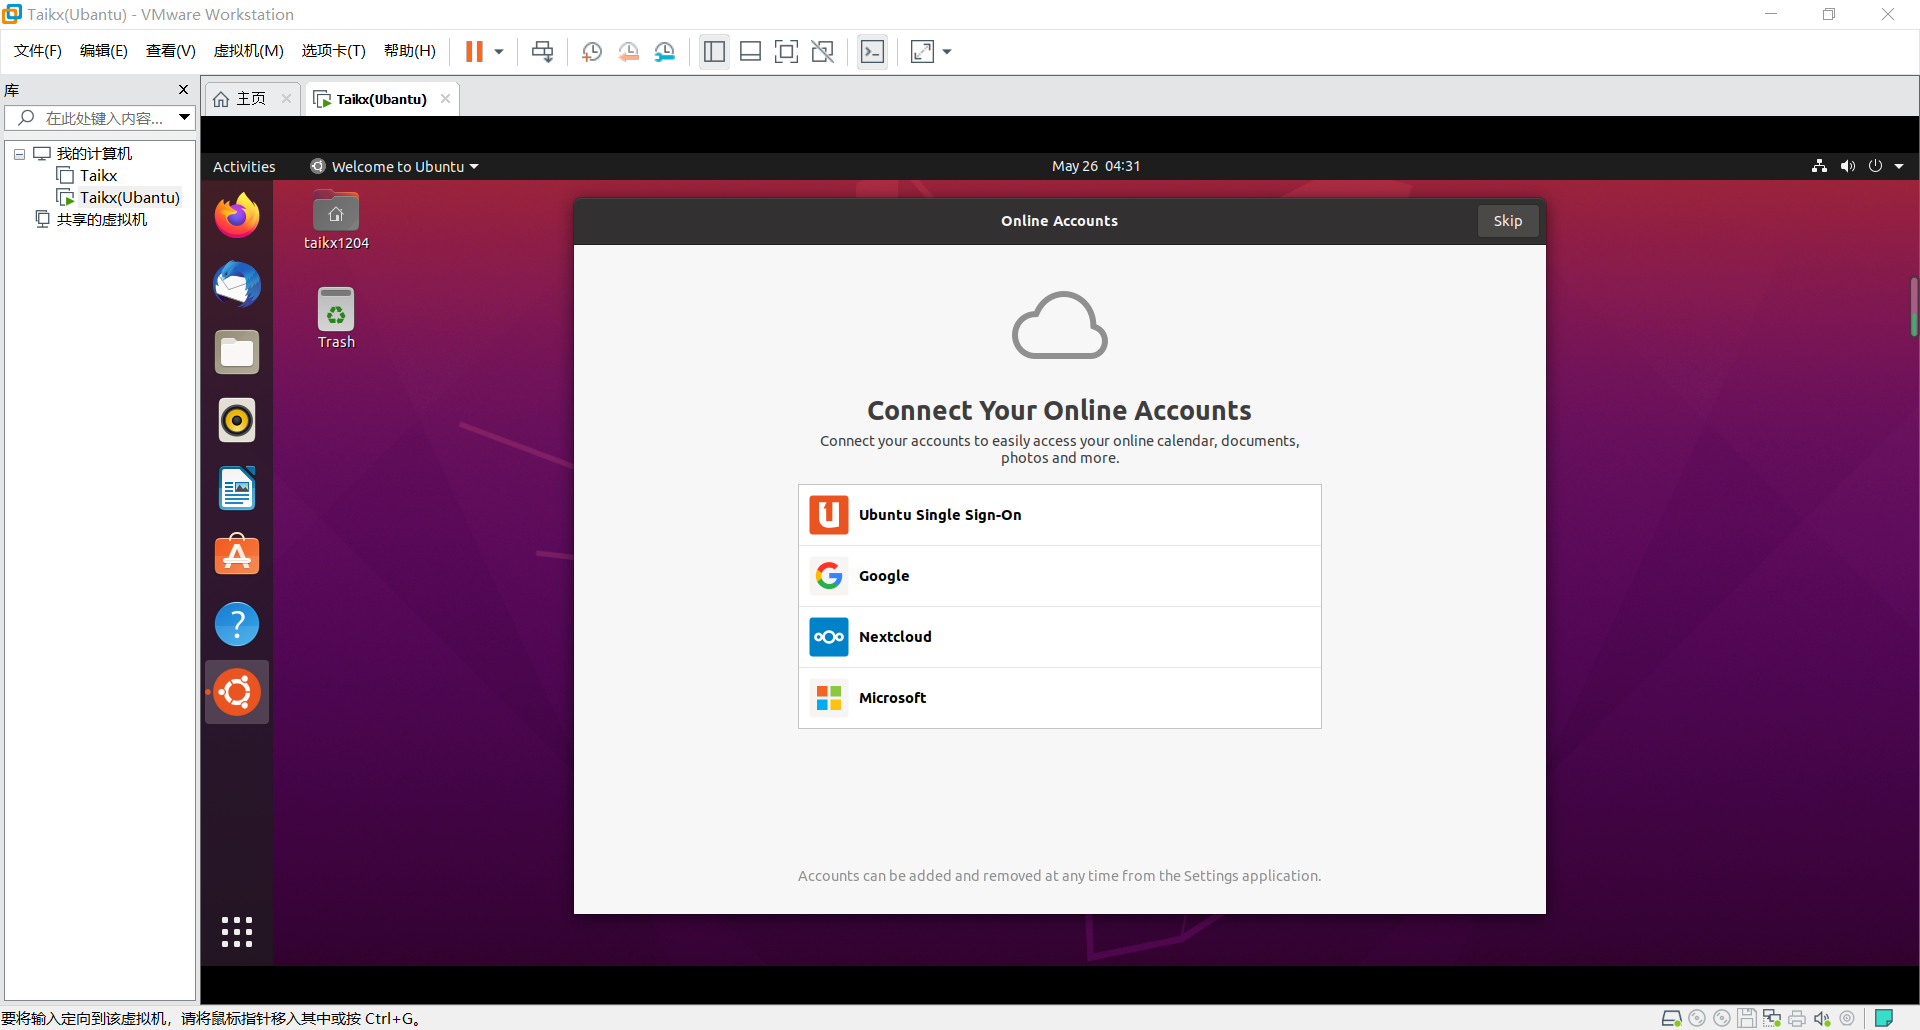Skip the Online Accounts setup

coord(1508,220)
